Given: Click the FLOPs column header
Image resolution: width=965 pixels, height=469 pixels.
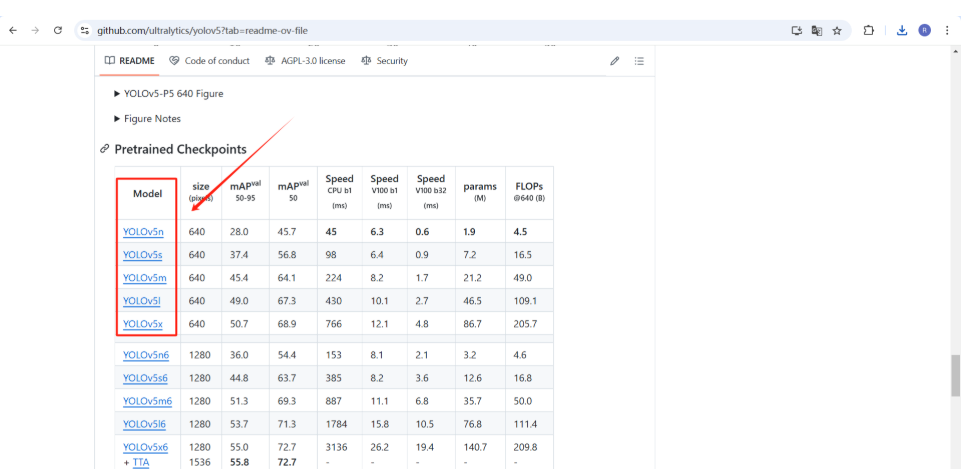Looking at the screenshot, I should (x=529, y=191).
